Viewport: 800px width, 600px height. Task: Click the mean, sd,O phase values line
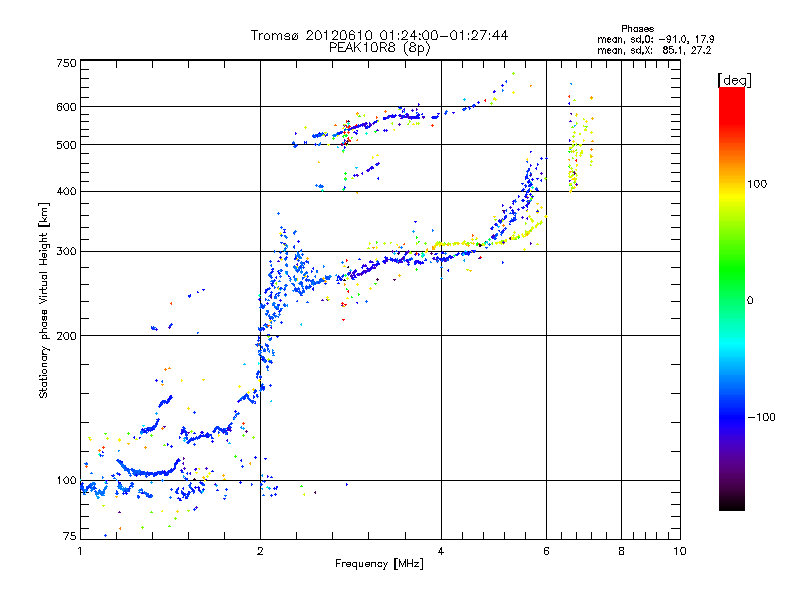656,39
